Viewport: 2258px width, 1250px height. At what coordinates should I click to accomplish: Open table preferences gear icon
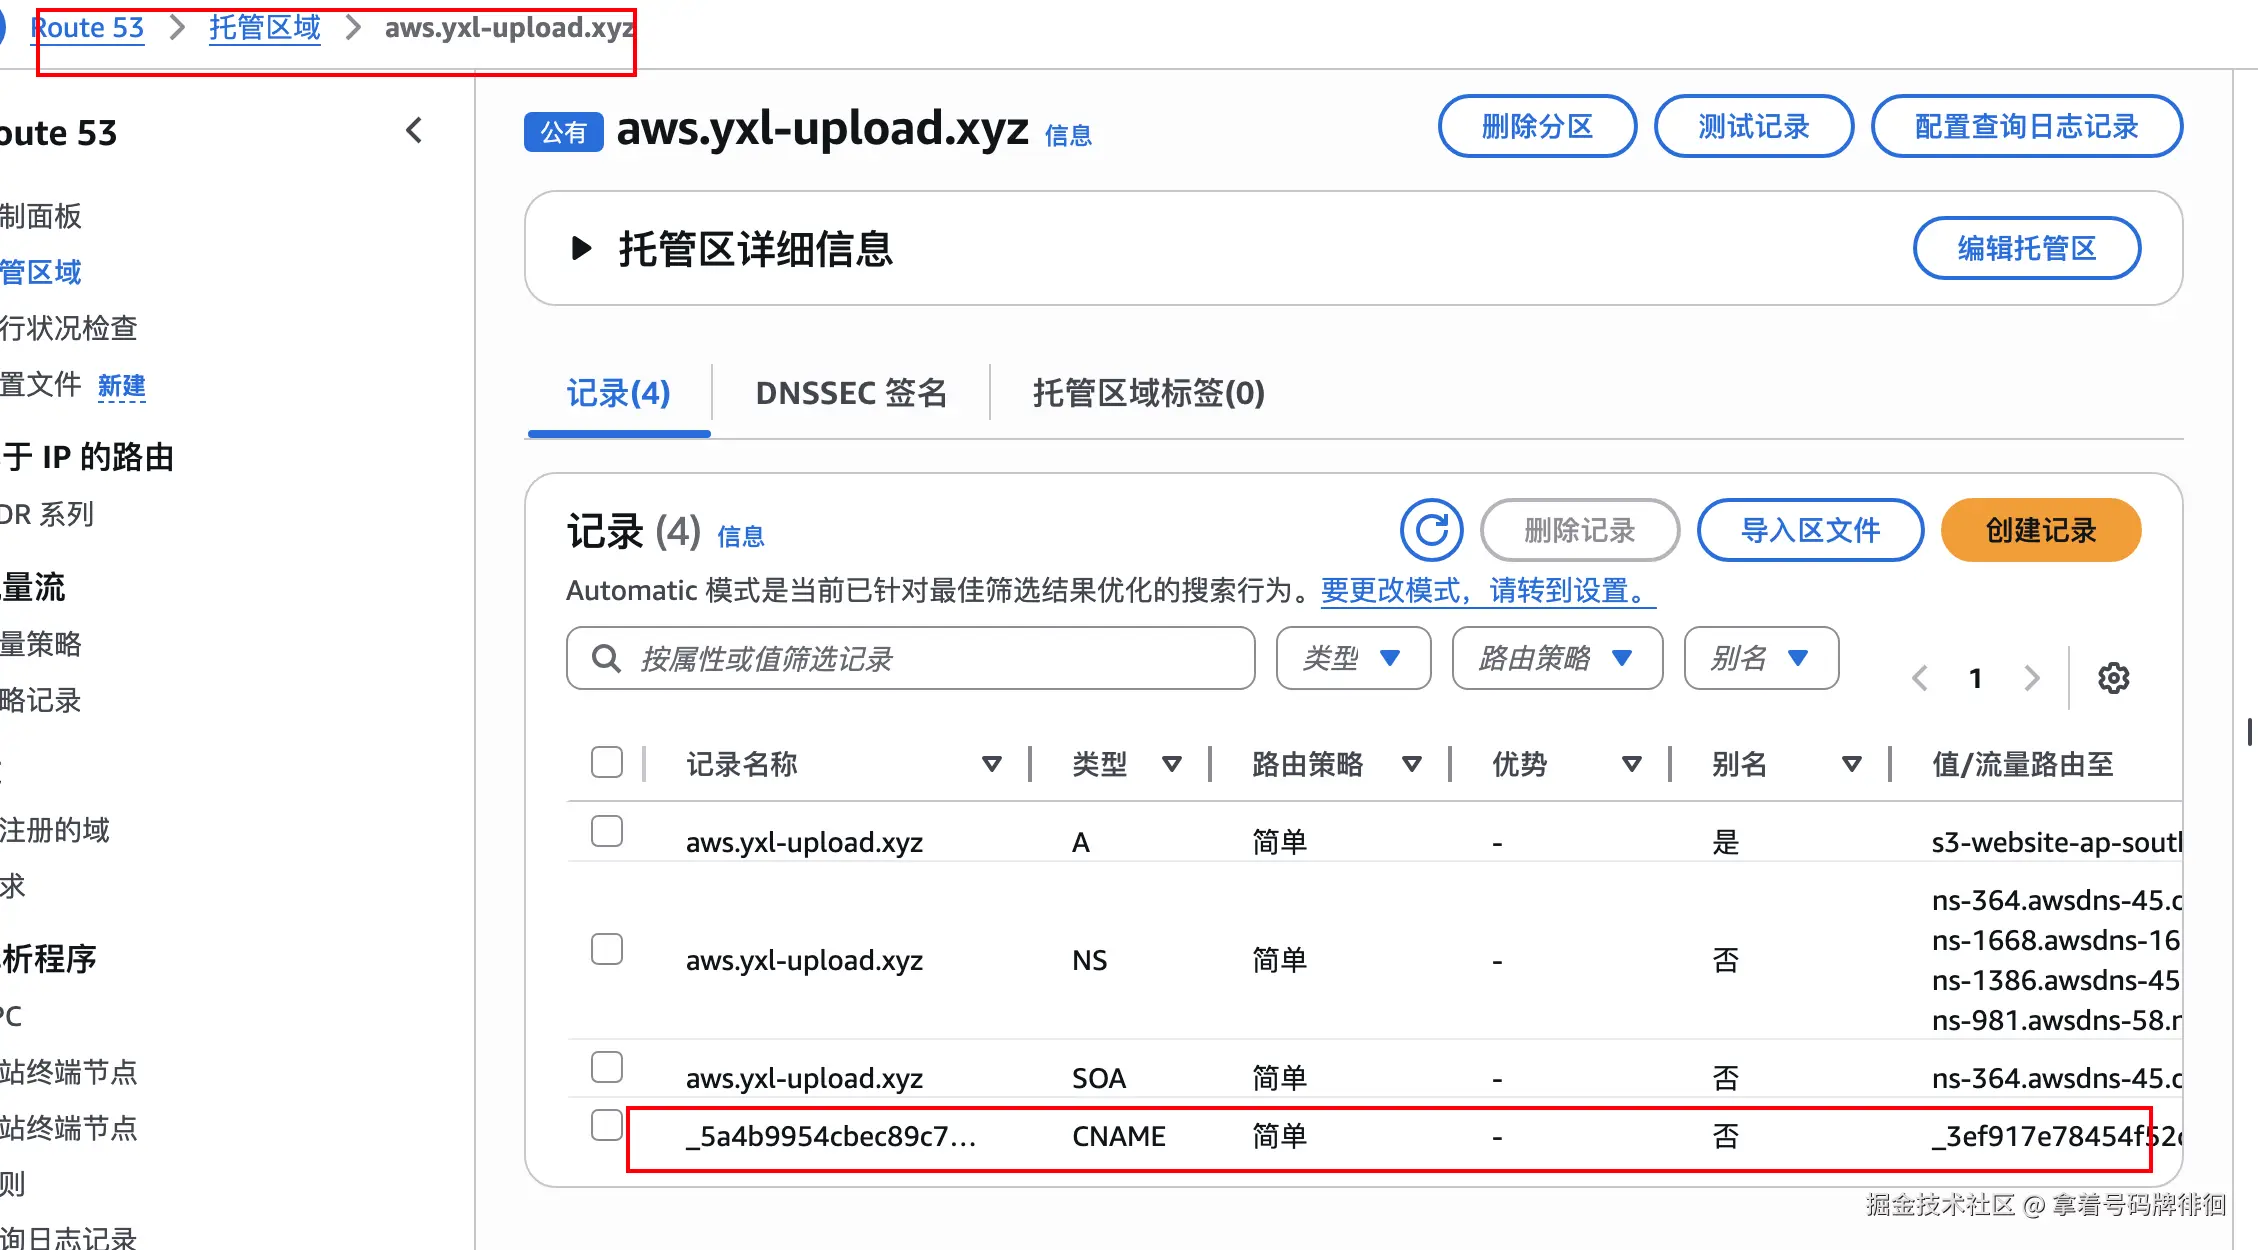point(2113,678)
